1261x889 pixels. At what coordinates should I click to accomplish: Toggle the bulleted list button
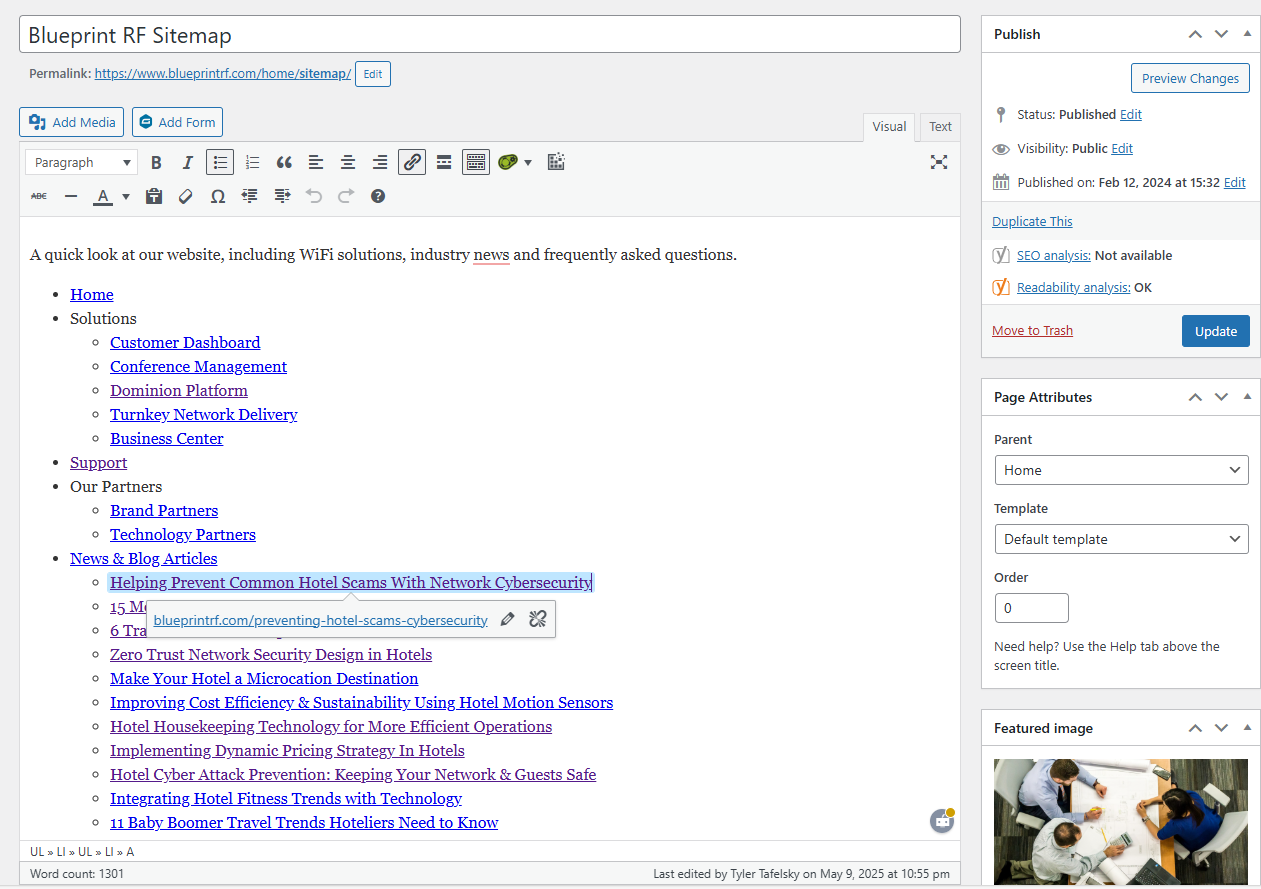pos(220,162)
